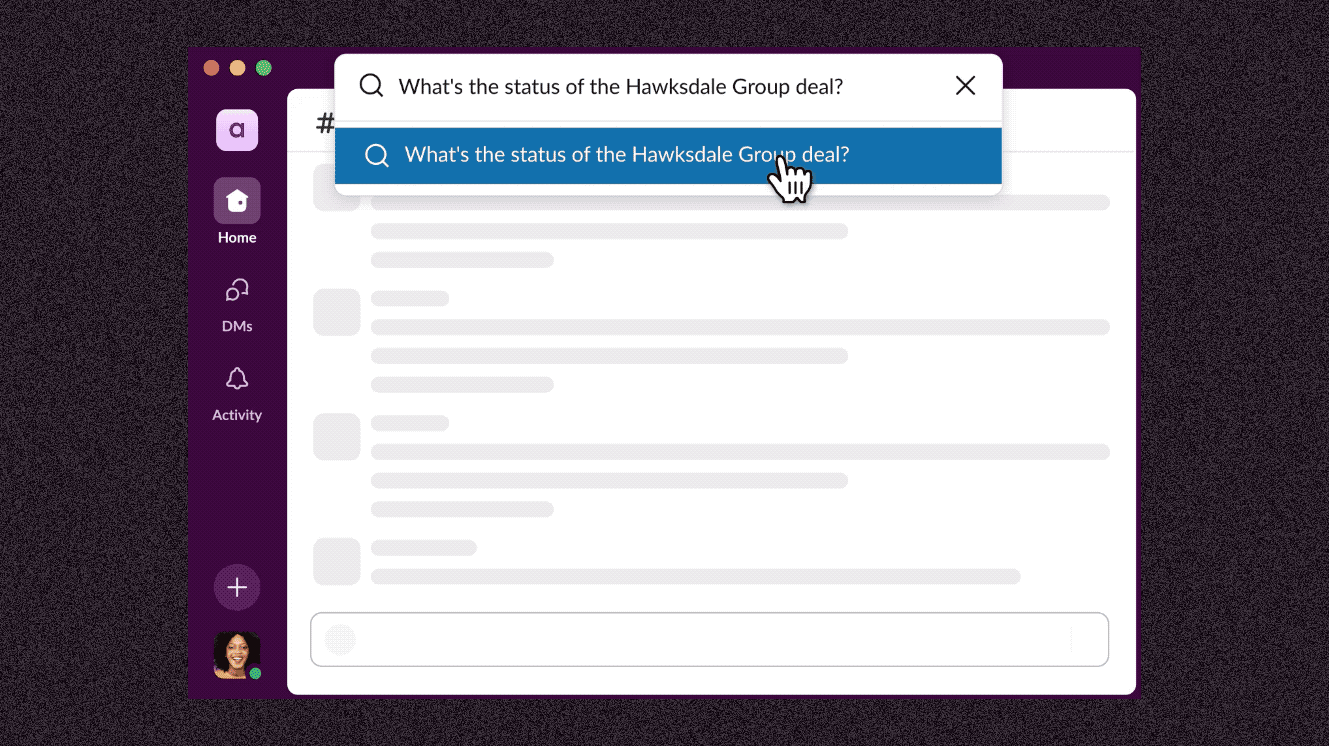Open the Home view in the sidebar
This screenshot has height=746, width=1329.
click(x=236, y=200)
